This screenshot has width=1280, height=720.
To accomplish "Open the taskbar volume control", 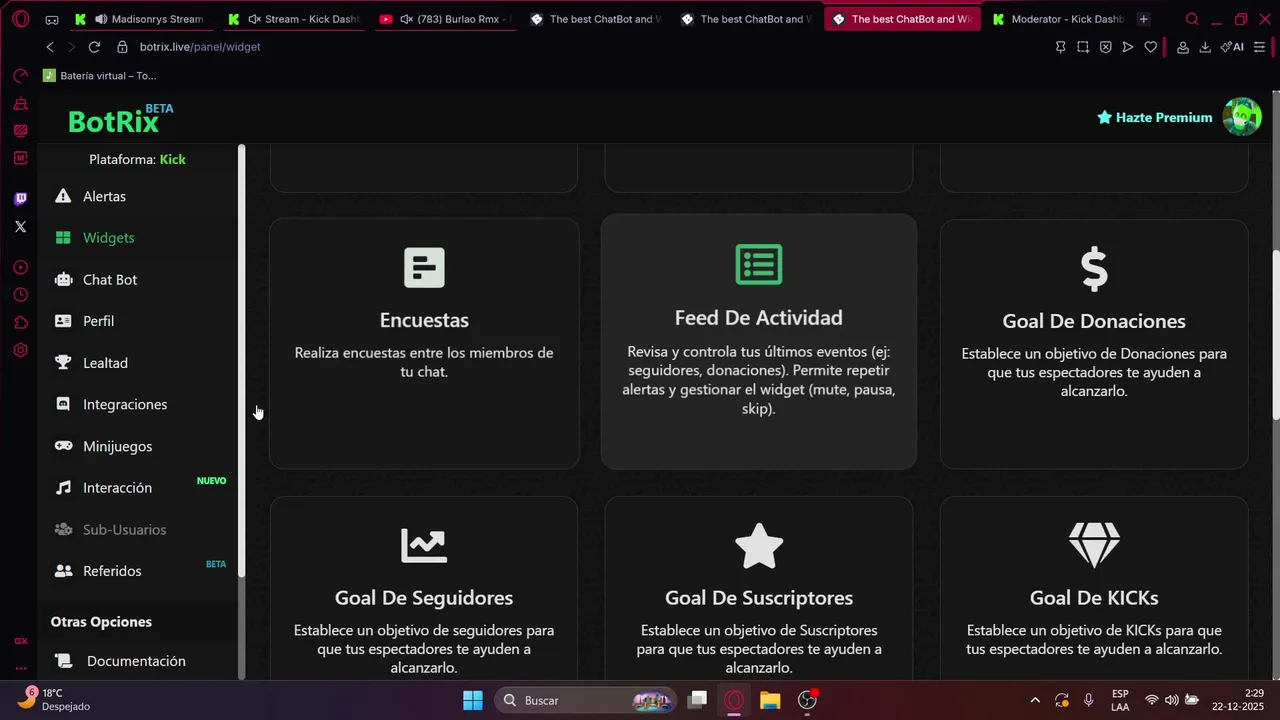I will click(1171, 700).
